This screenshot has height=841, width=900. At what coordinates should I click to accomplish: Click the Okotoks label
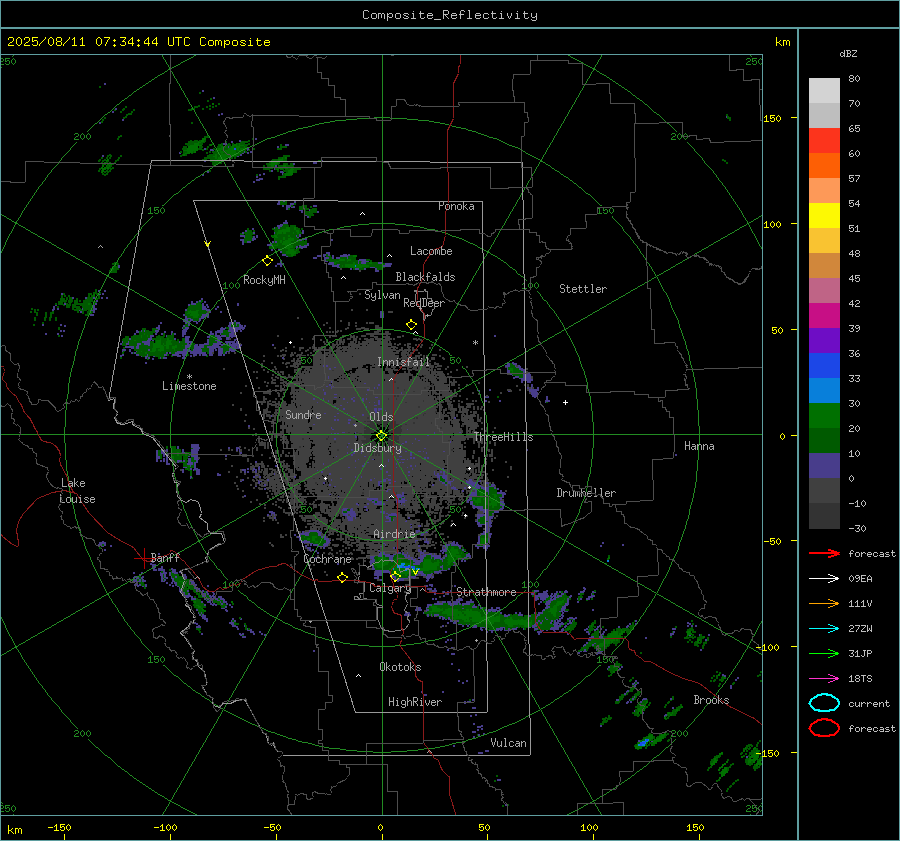pos(400,667)
